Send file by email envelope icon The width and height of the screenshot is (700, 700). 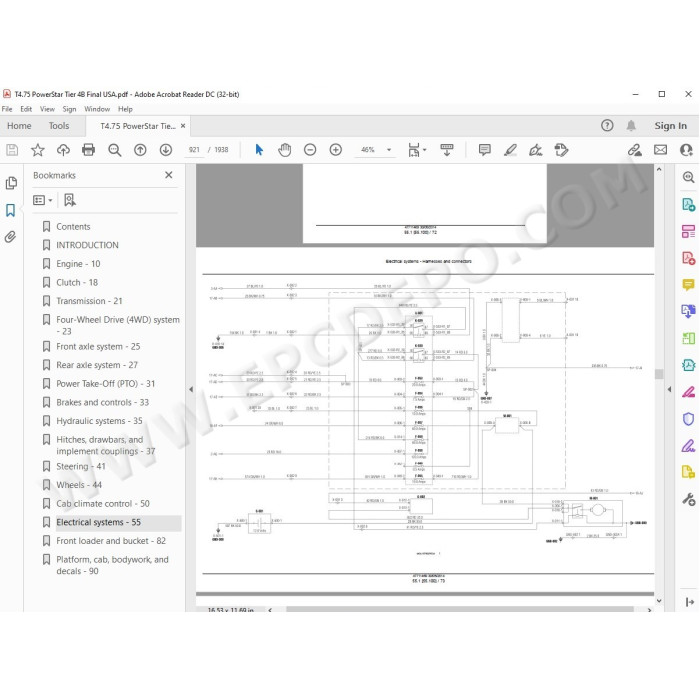[x=660, y=150]
